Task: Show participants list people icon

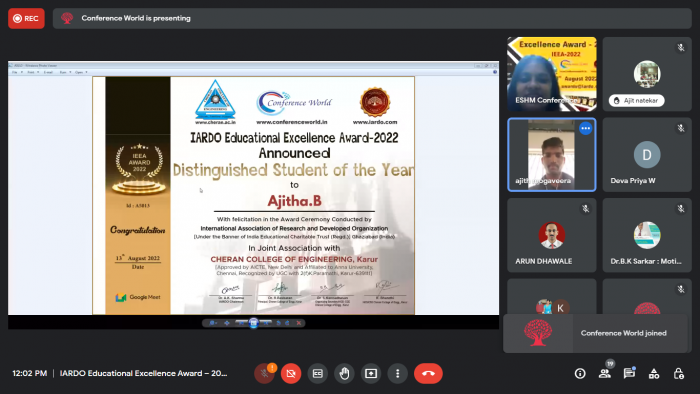Action: tap(604, 373)
